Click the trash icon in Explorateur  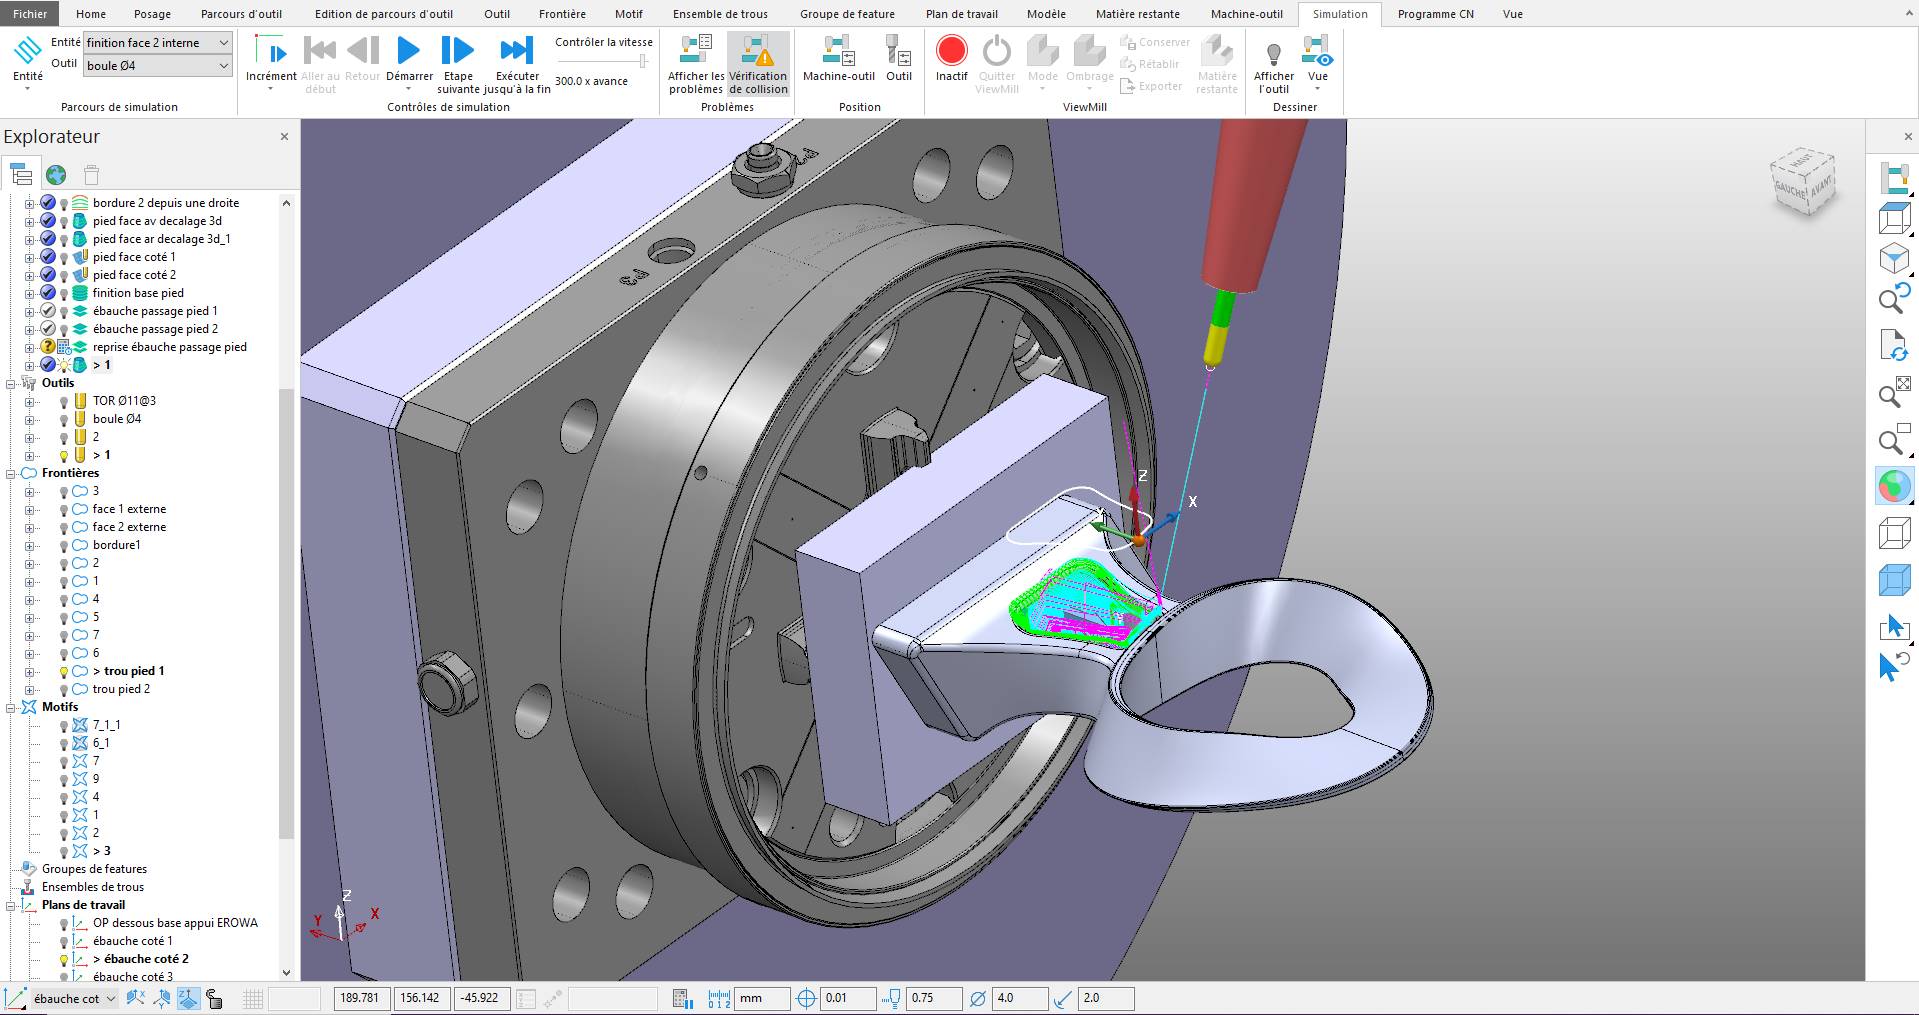[x=91, y=175]
